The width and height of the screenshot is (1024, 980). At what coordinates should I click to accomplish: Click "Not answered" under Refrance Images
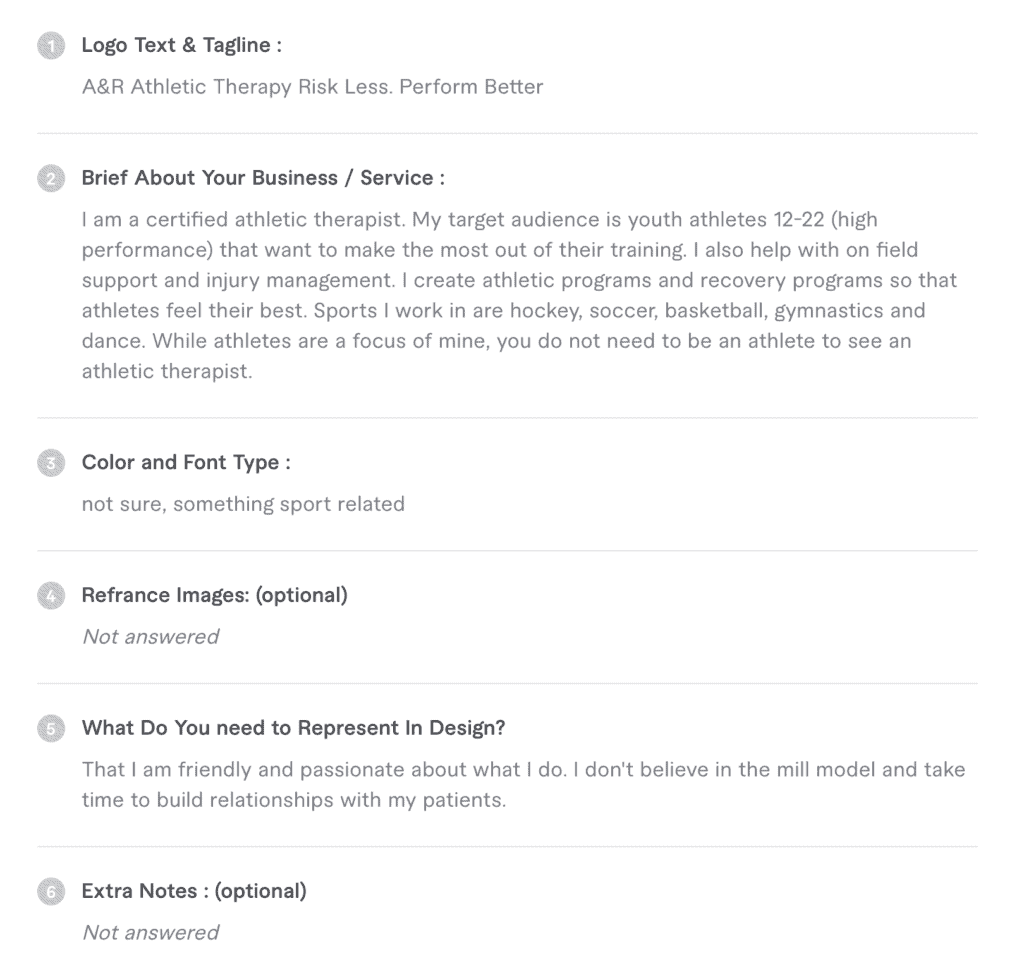(x=150, y=637)
